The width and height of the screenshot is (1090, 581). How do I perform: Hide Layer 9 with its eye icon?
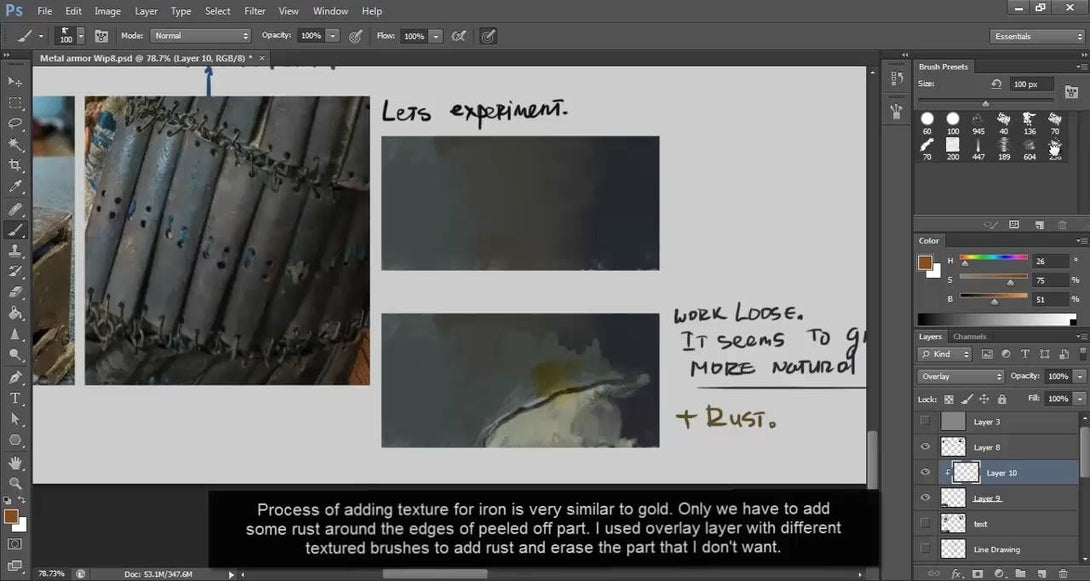pyautogui.click(x=925, y=498)
